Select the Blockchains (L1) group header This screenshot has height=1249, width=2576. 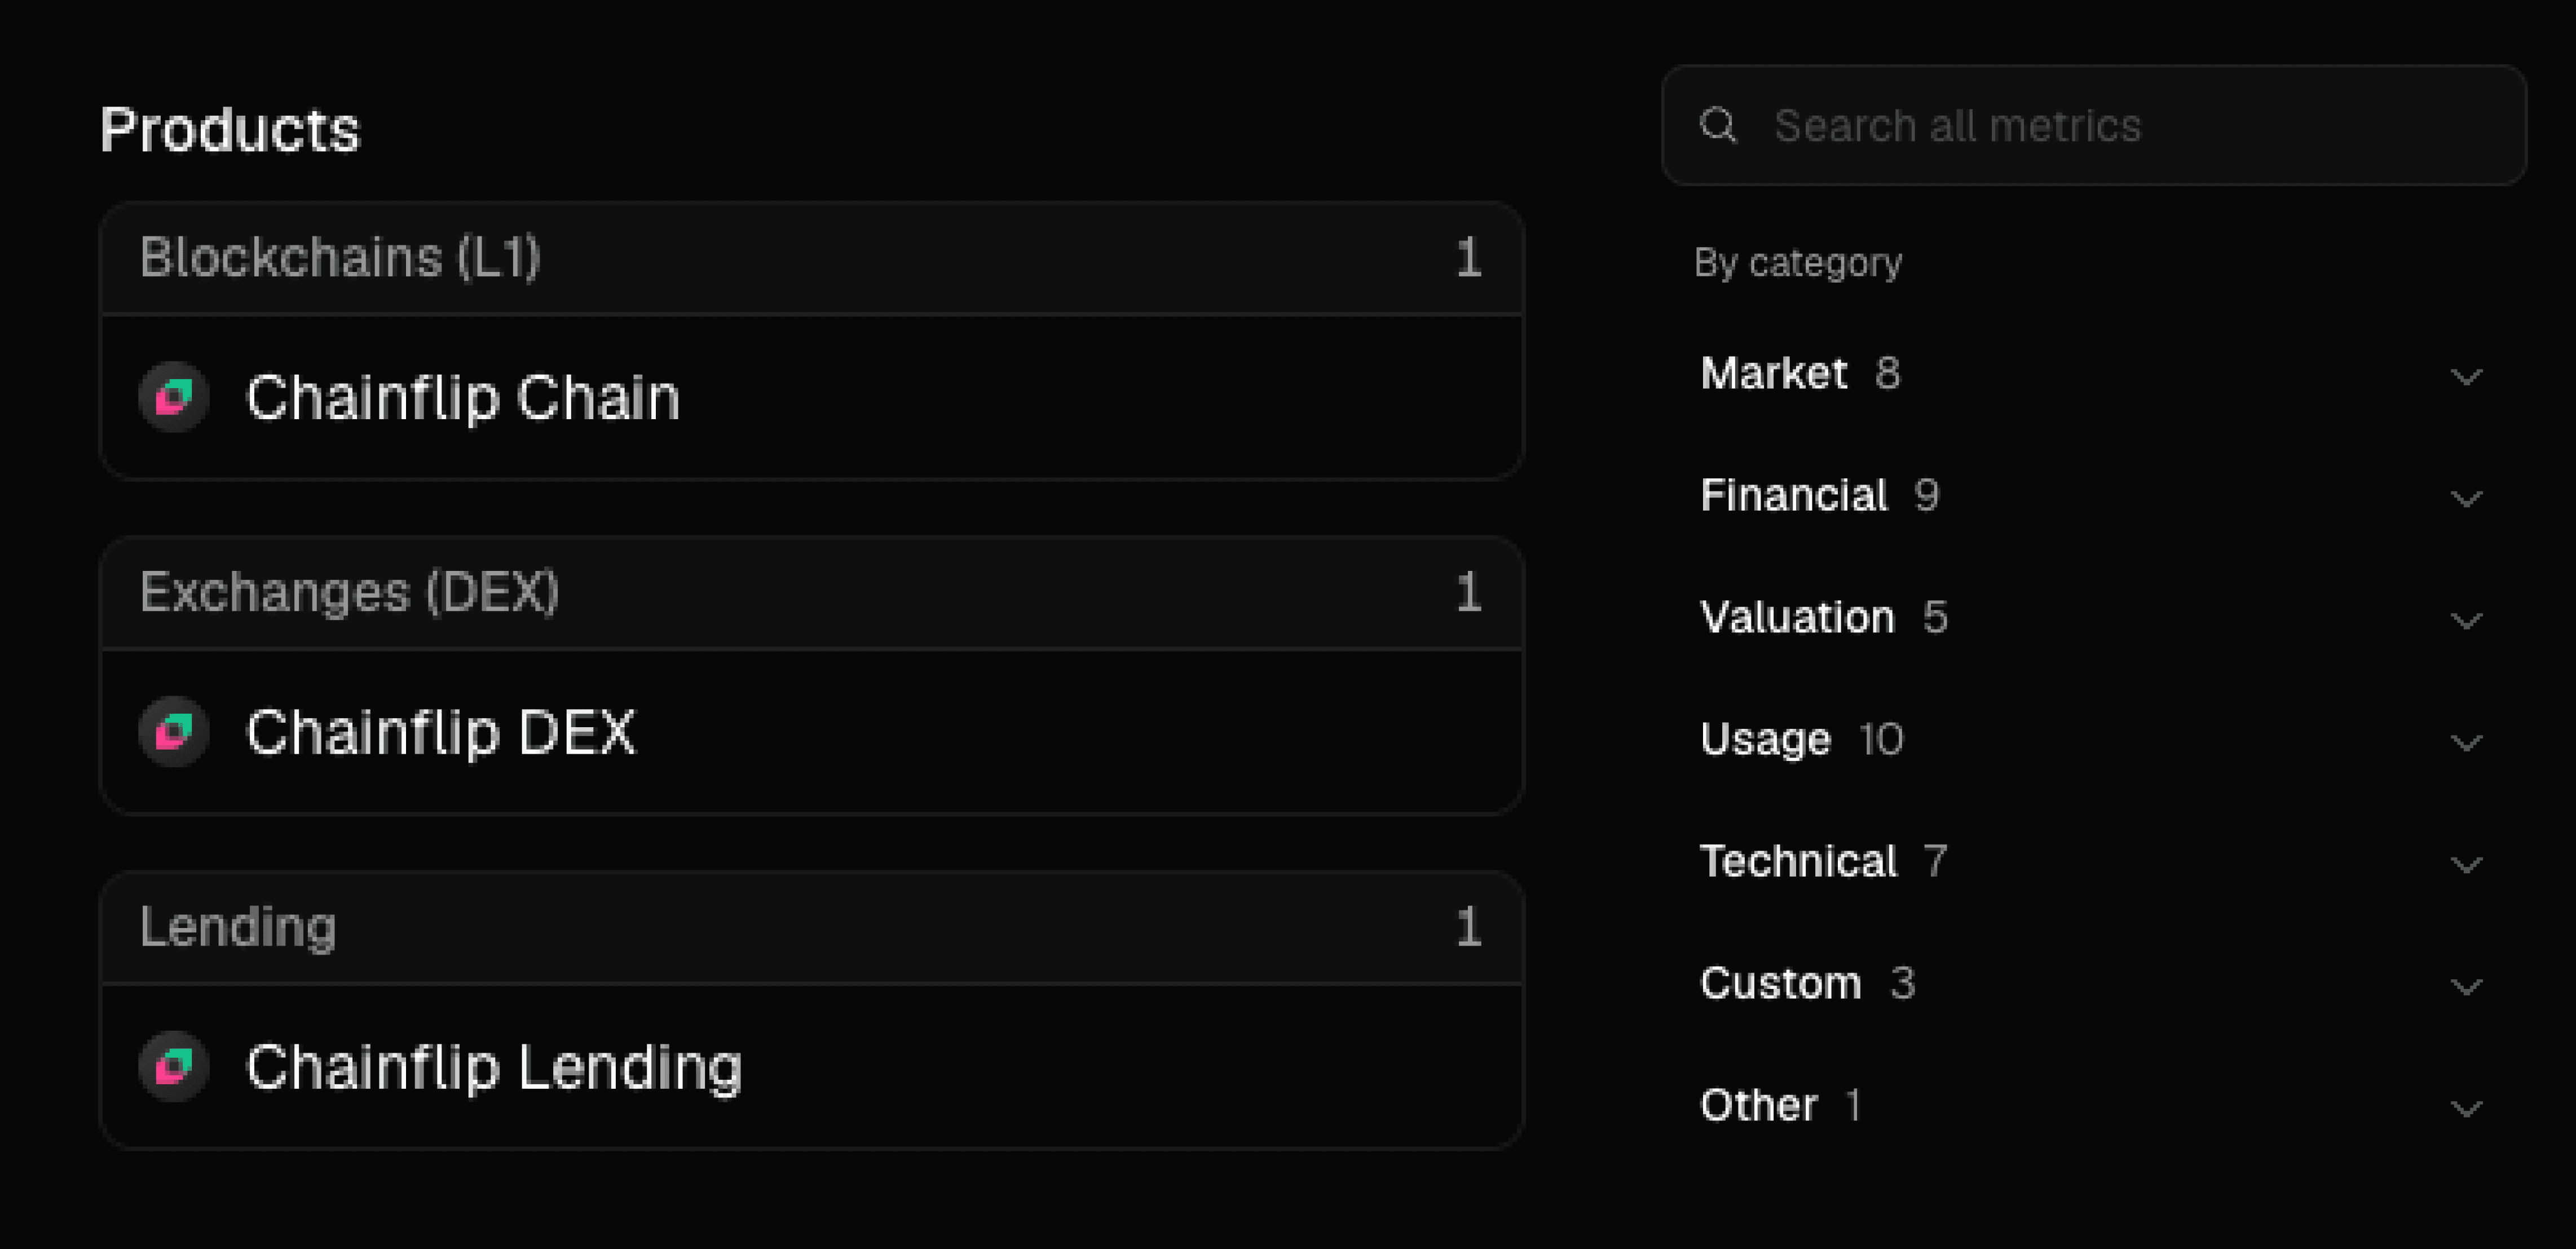[811, 258]
